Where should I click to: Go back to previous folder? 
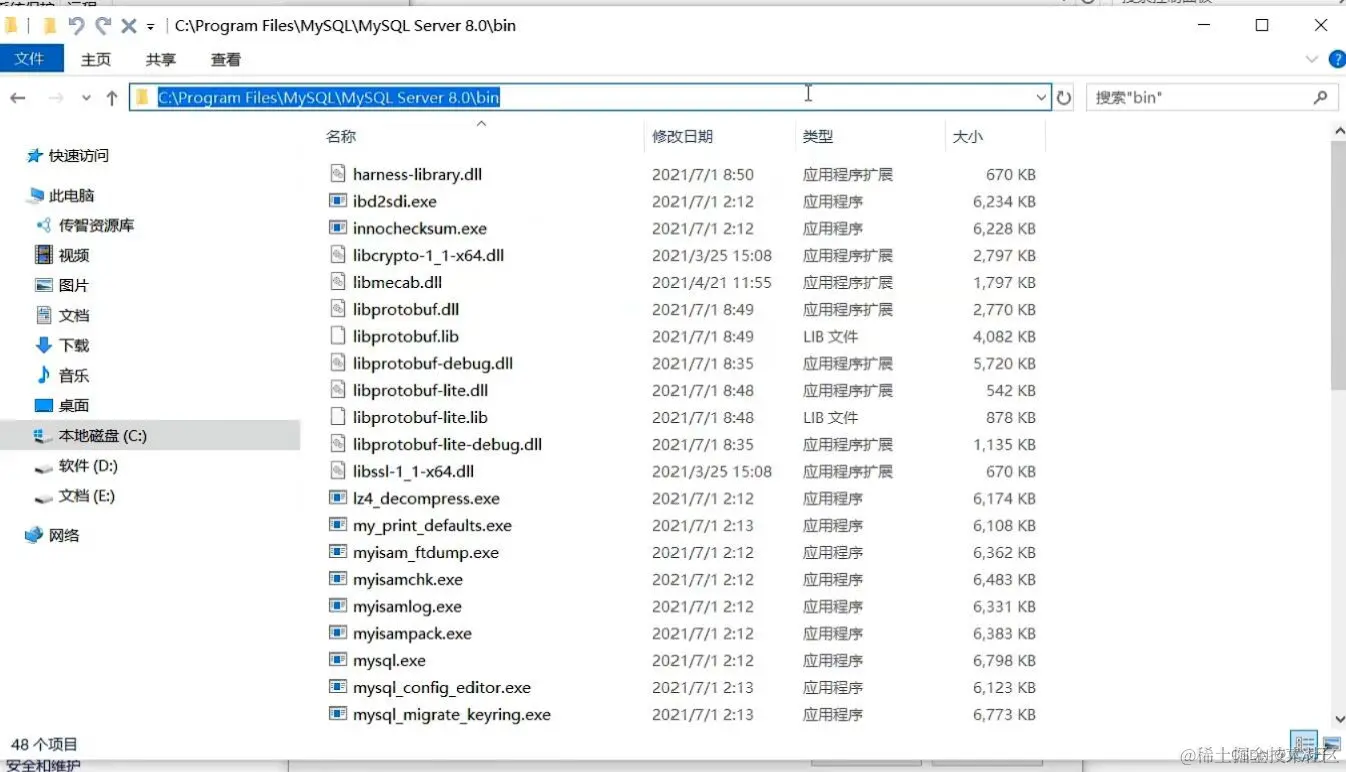click(18, 97)
